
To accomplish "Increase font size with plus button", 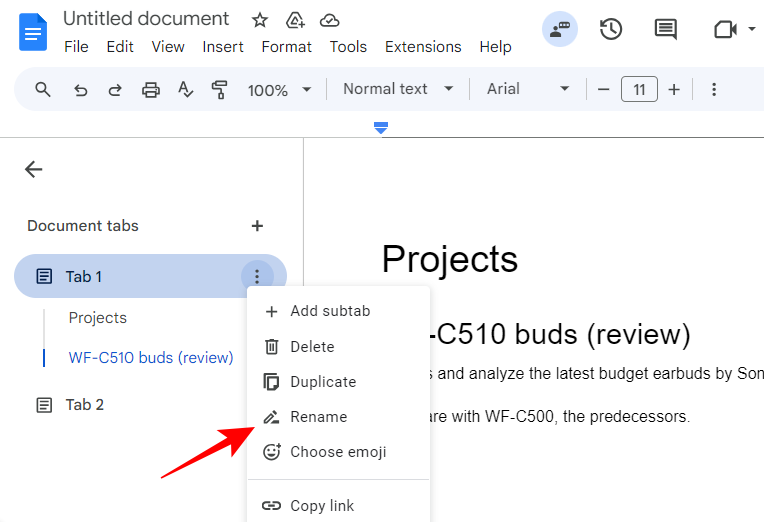I will pos(674,90).
